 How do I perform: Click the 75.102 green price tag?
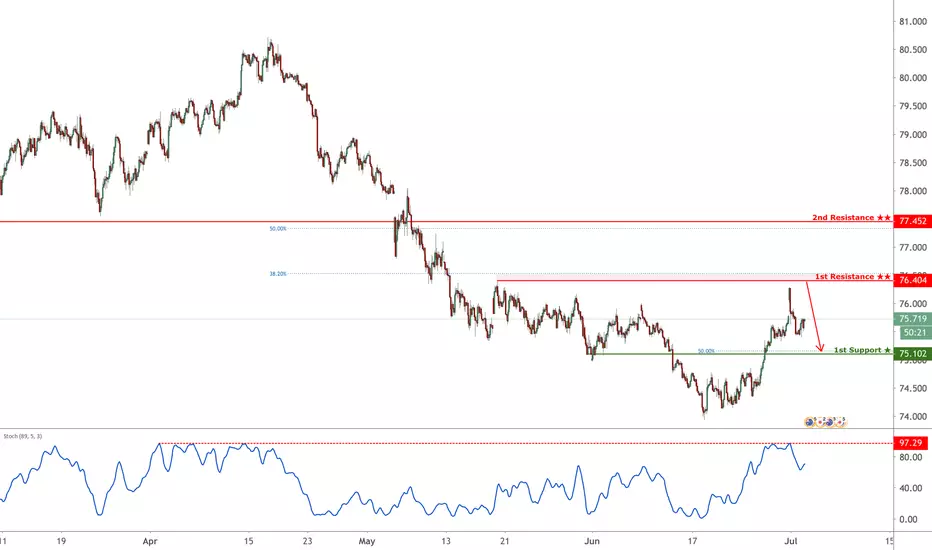pyautogui.click(x=912, y=354)
